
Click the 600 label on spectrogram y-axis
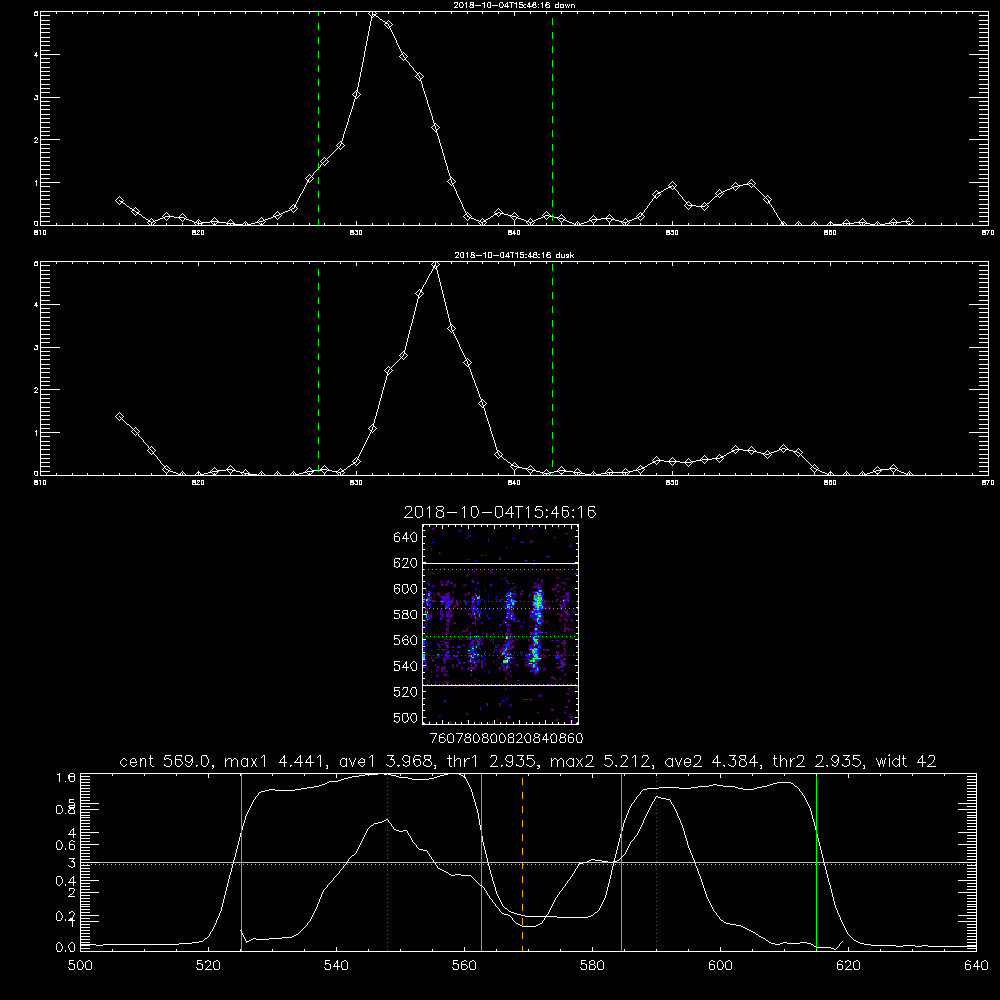click(x=406, y=589)
